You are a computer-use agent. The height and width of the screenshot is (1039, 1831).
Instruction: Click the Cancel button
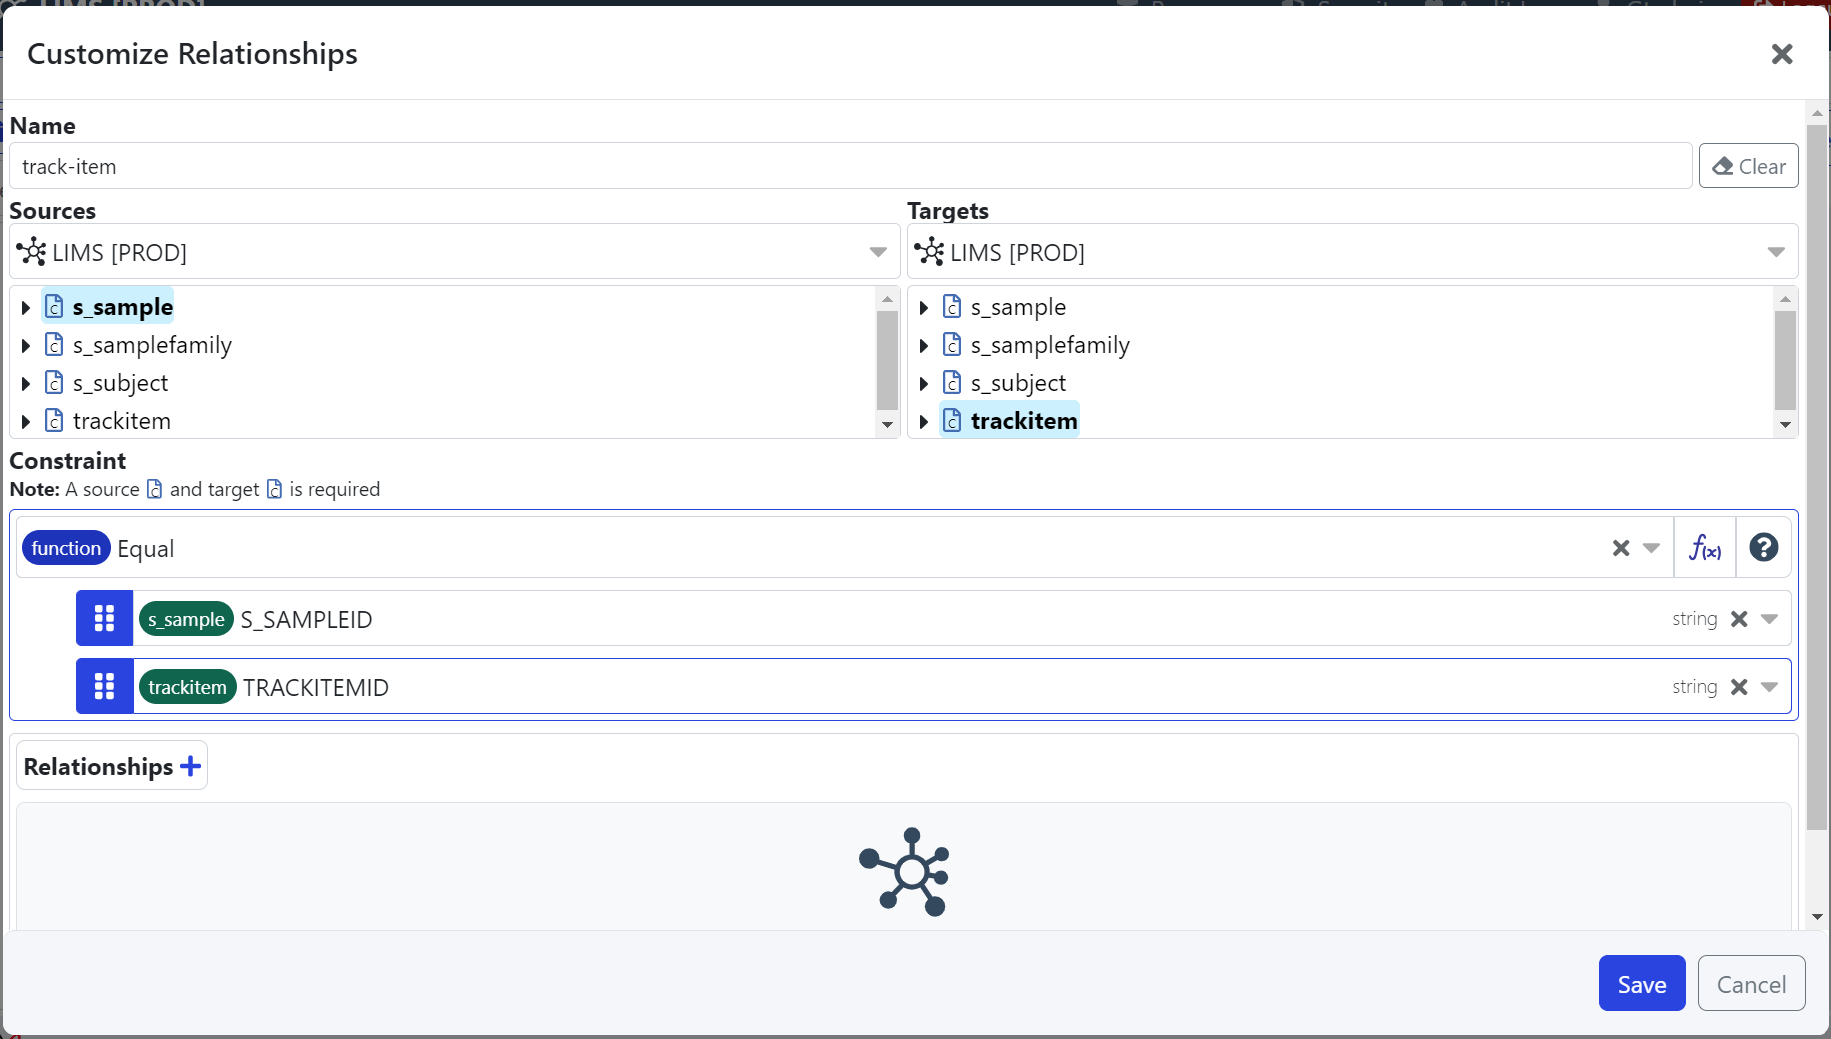point(1750,984)
